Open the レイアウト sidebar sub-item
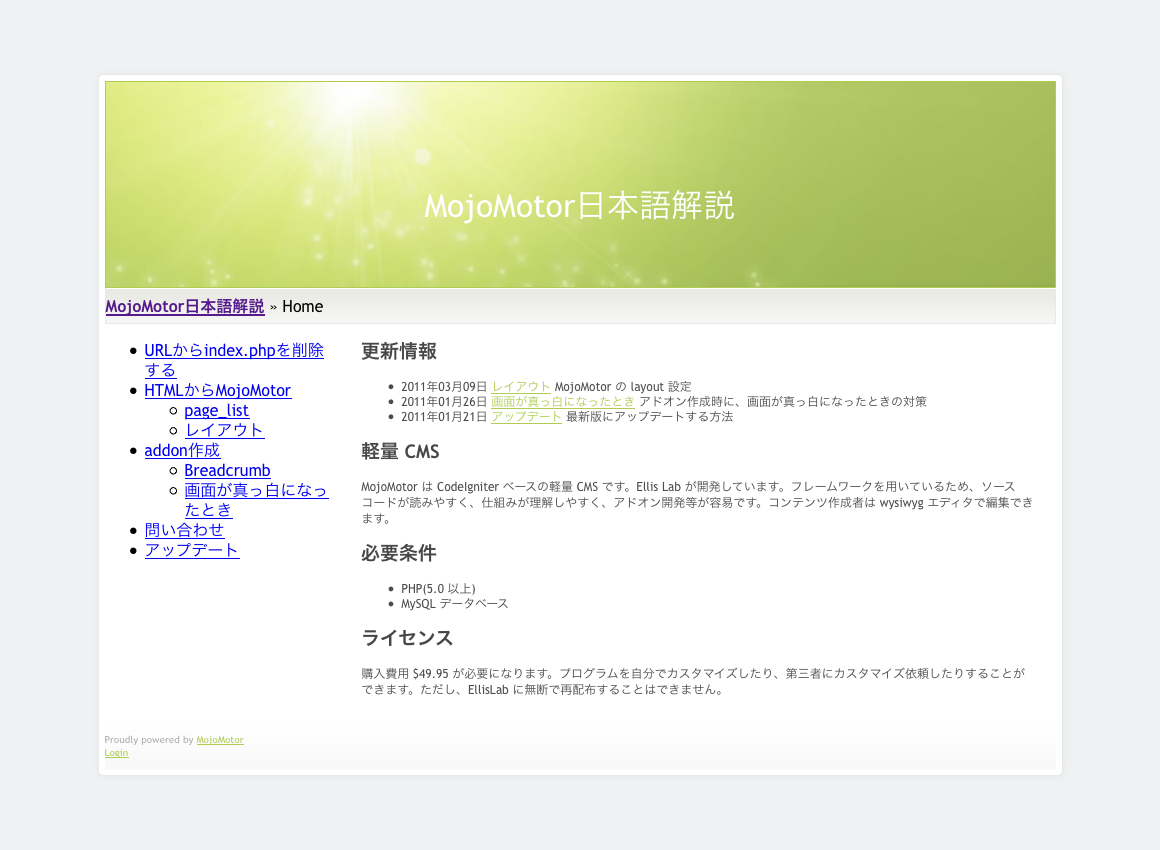Viewport: 1160px width, 850px height. [224, 430]
